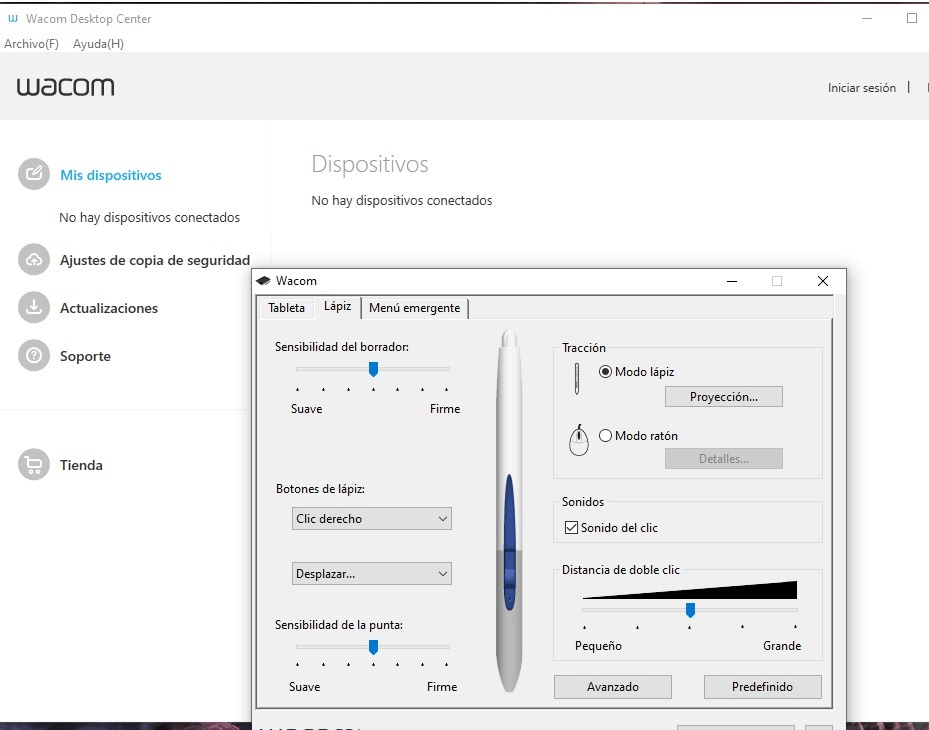This screenshot has height=730, width=929.
Task: Minimize the Wacom Desktop Center window
Action: [x=867, y=18]
